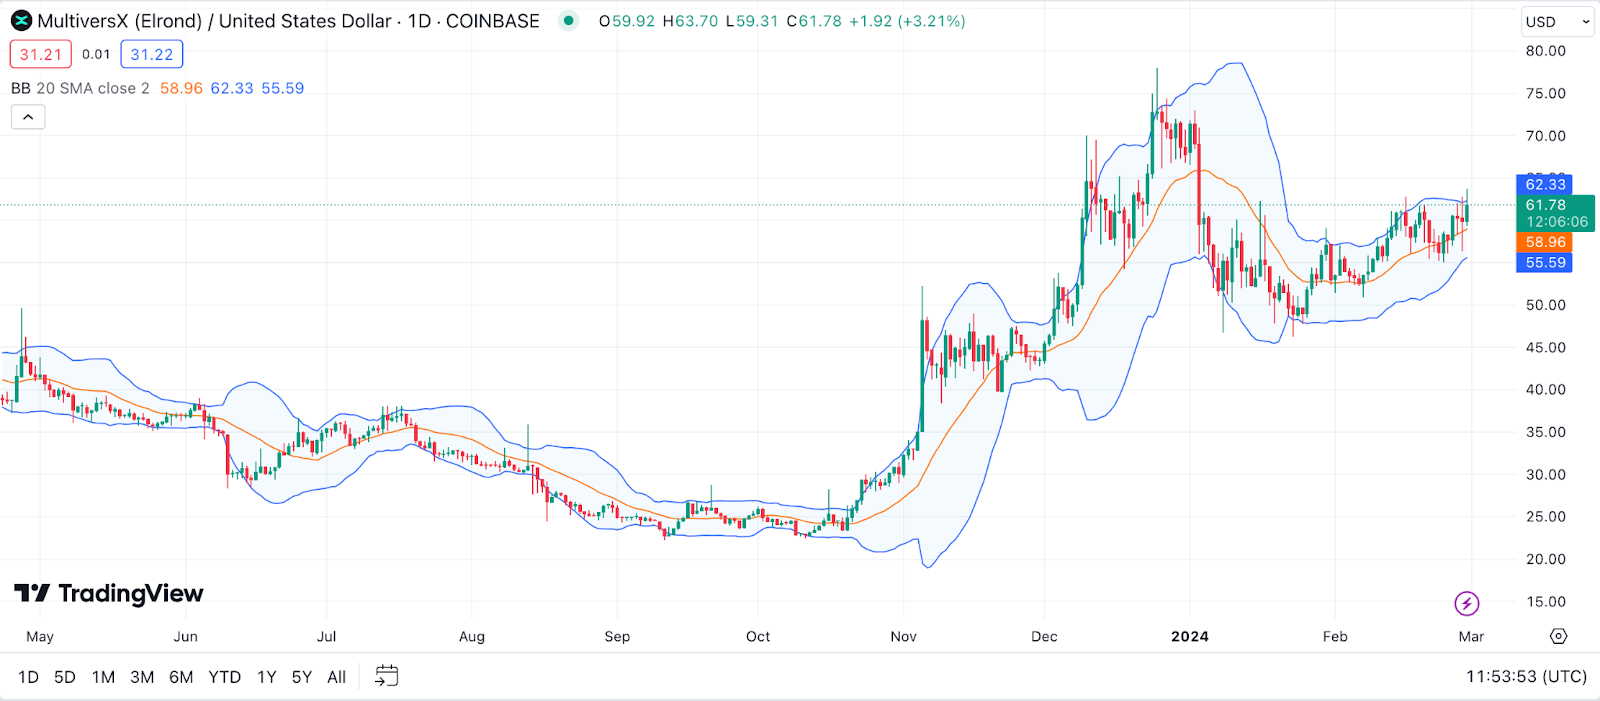1600x701 pixels.
Task: Click the Oct label on time axis
Action: [x=758, y=637]
